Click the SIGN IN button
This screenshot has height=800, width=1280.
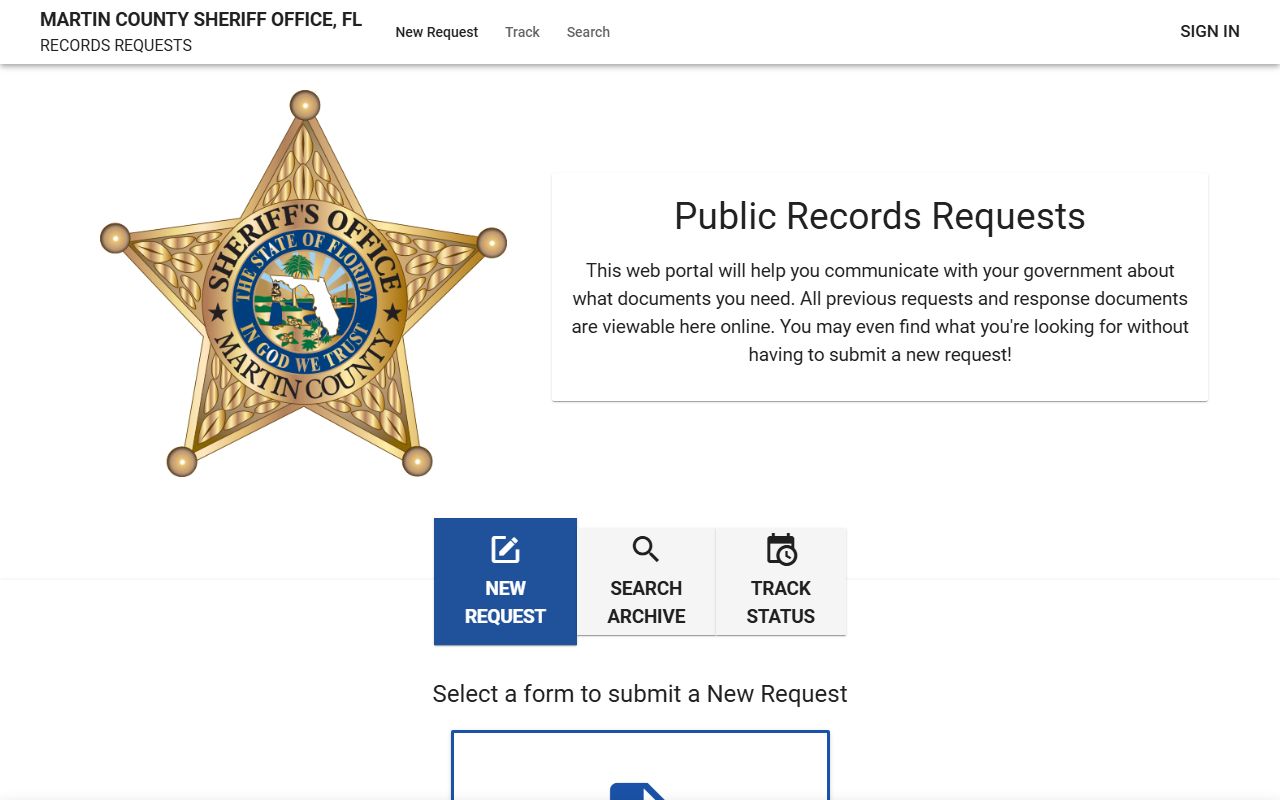tap(1209, 31)
